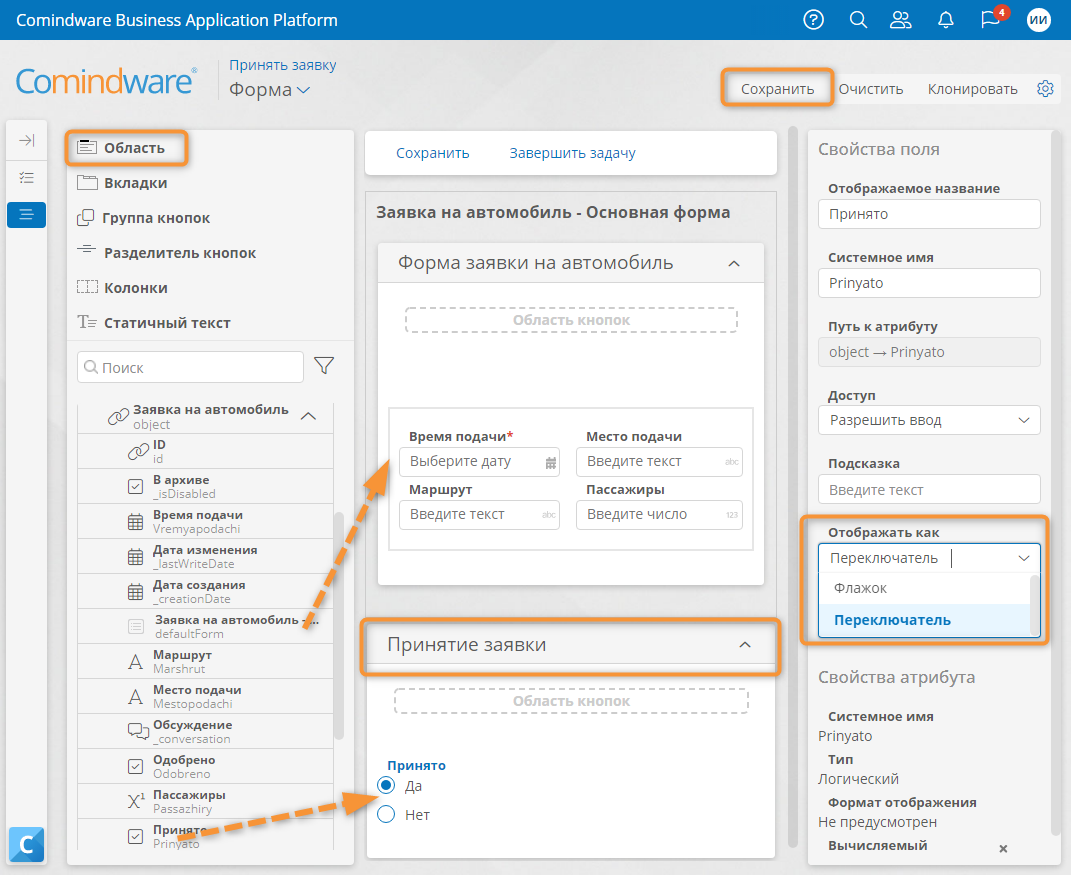1071x875 pixels.
Task: Open the user avatar ИИ menu
Action: 1038,20
